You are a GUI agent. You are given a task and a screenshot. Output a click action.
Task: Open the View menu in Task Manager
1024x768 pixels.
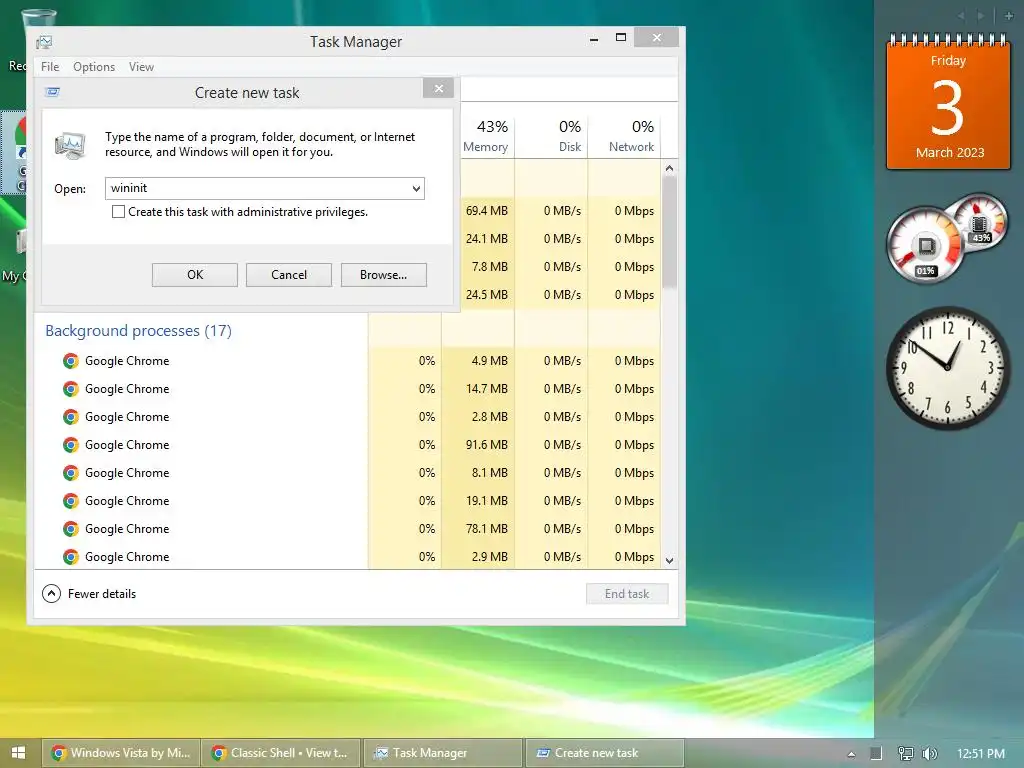(x=141, y=67)
